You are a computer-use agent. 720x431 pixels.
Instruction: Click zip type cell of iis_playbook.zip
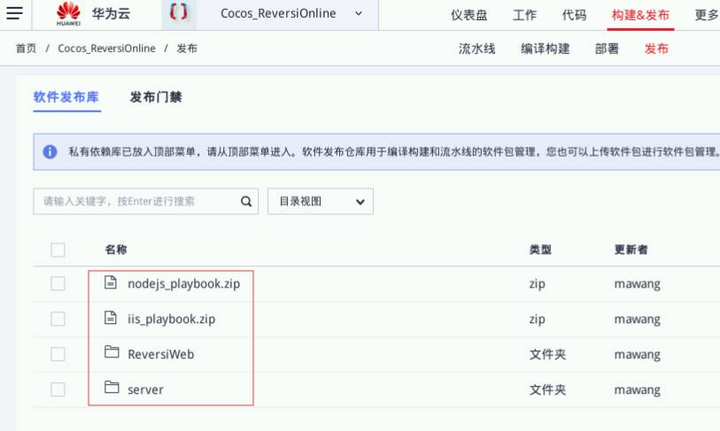tap(537, 319)
